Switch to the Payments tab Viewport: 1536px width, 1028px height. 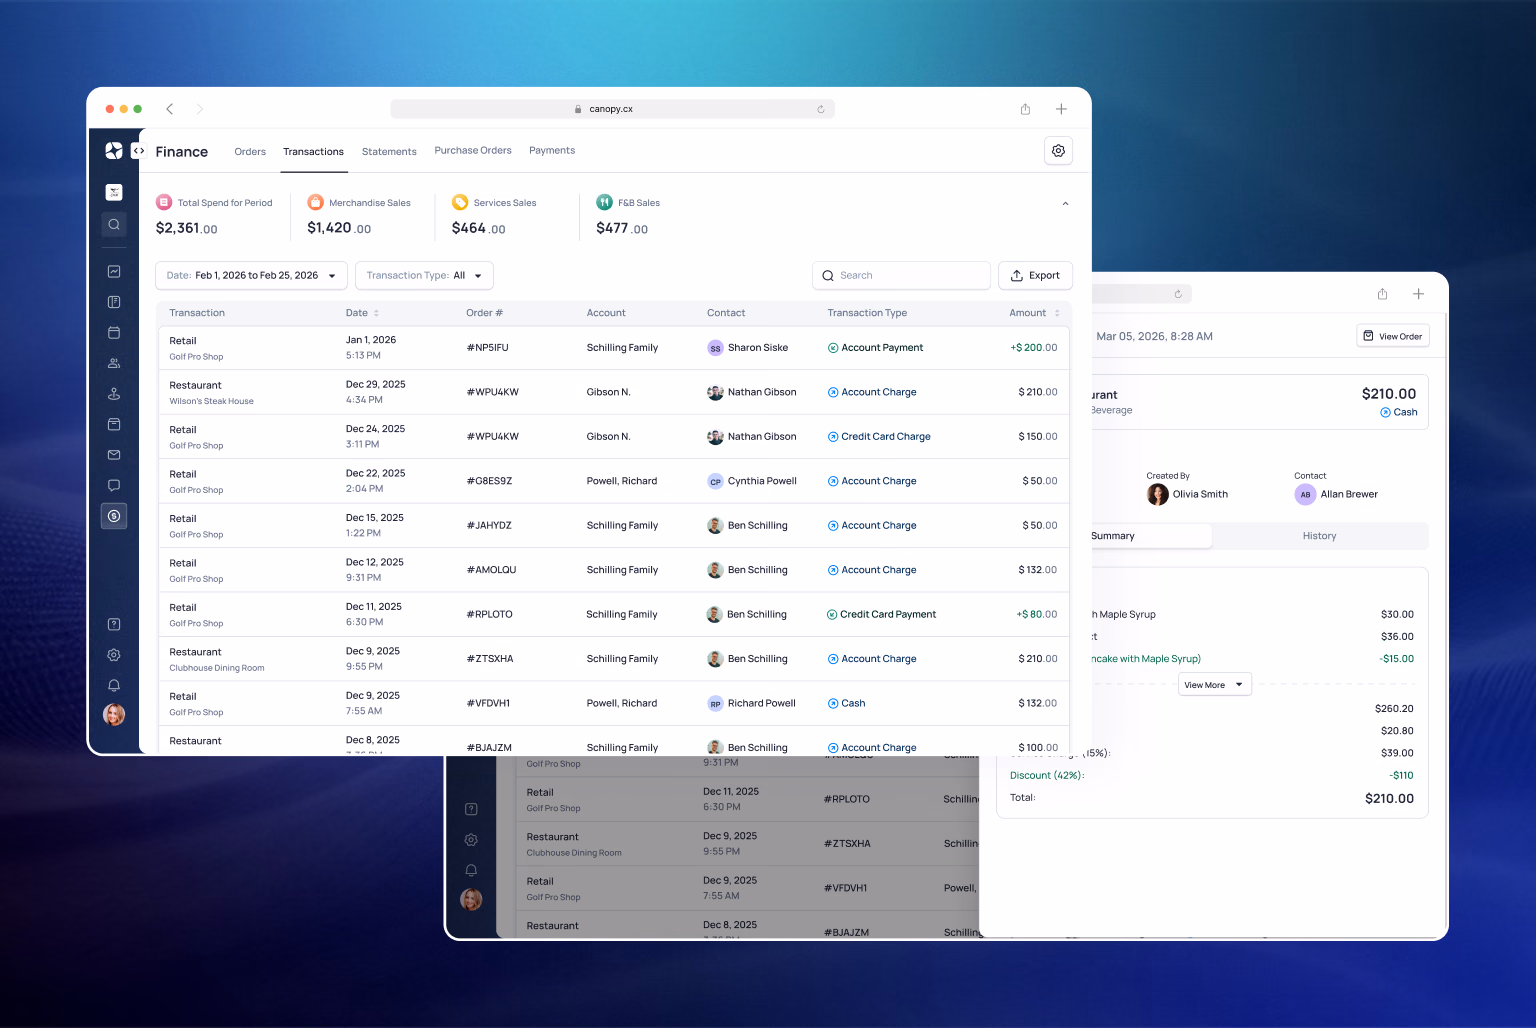pyautogui.click(x=552, y=151)
